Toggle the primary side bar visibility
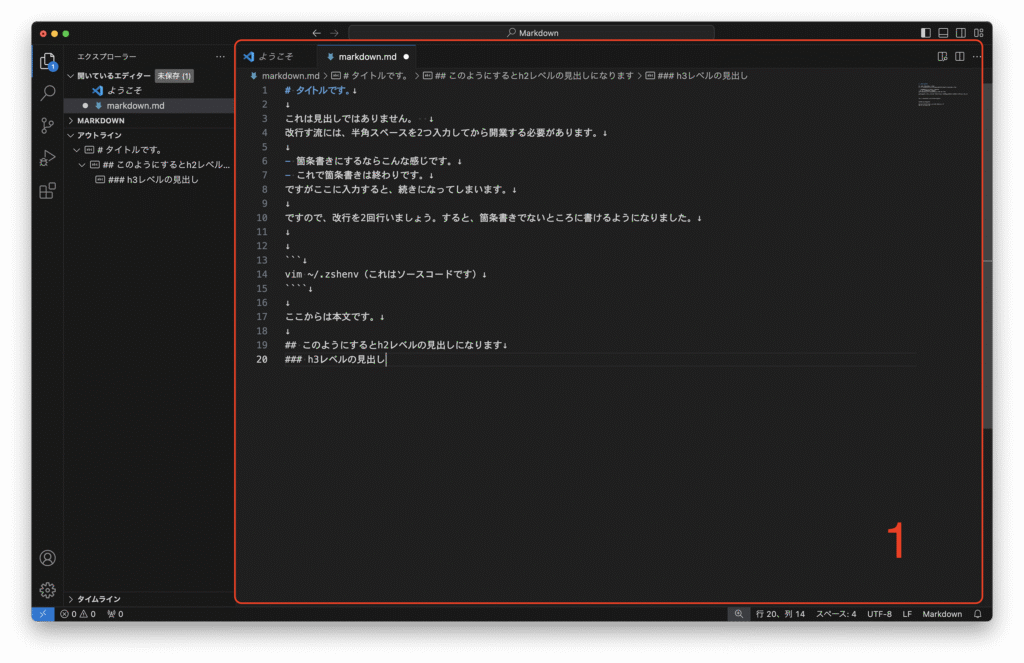This screenshot has width=1024, height=663. coord(925,33)
